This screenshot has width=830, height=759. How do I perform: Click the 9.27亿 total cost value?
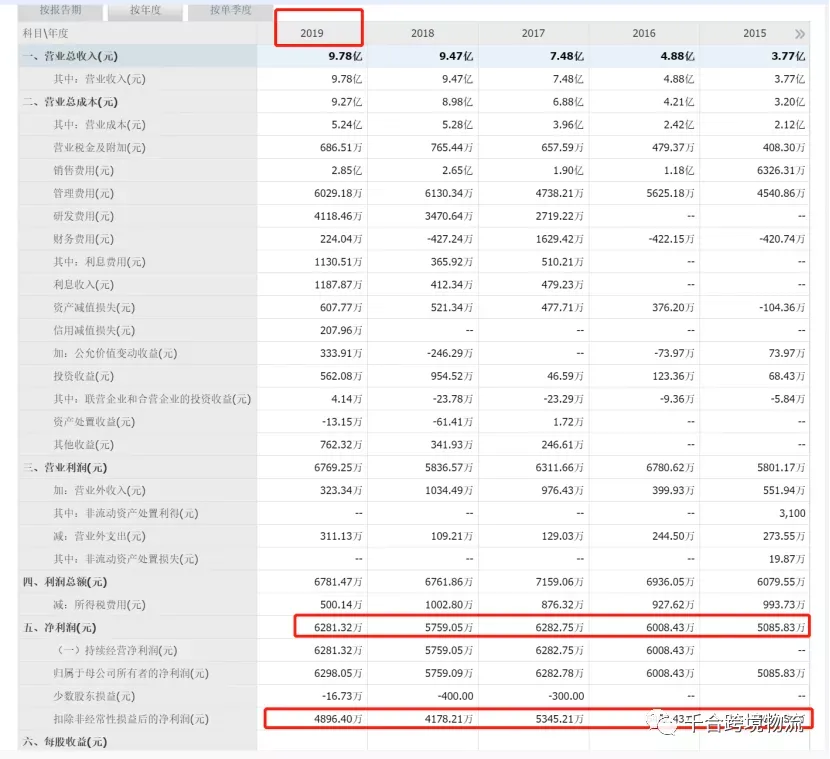pyautogui.click(x=347, y=102)
